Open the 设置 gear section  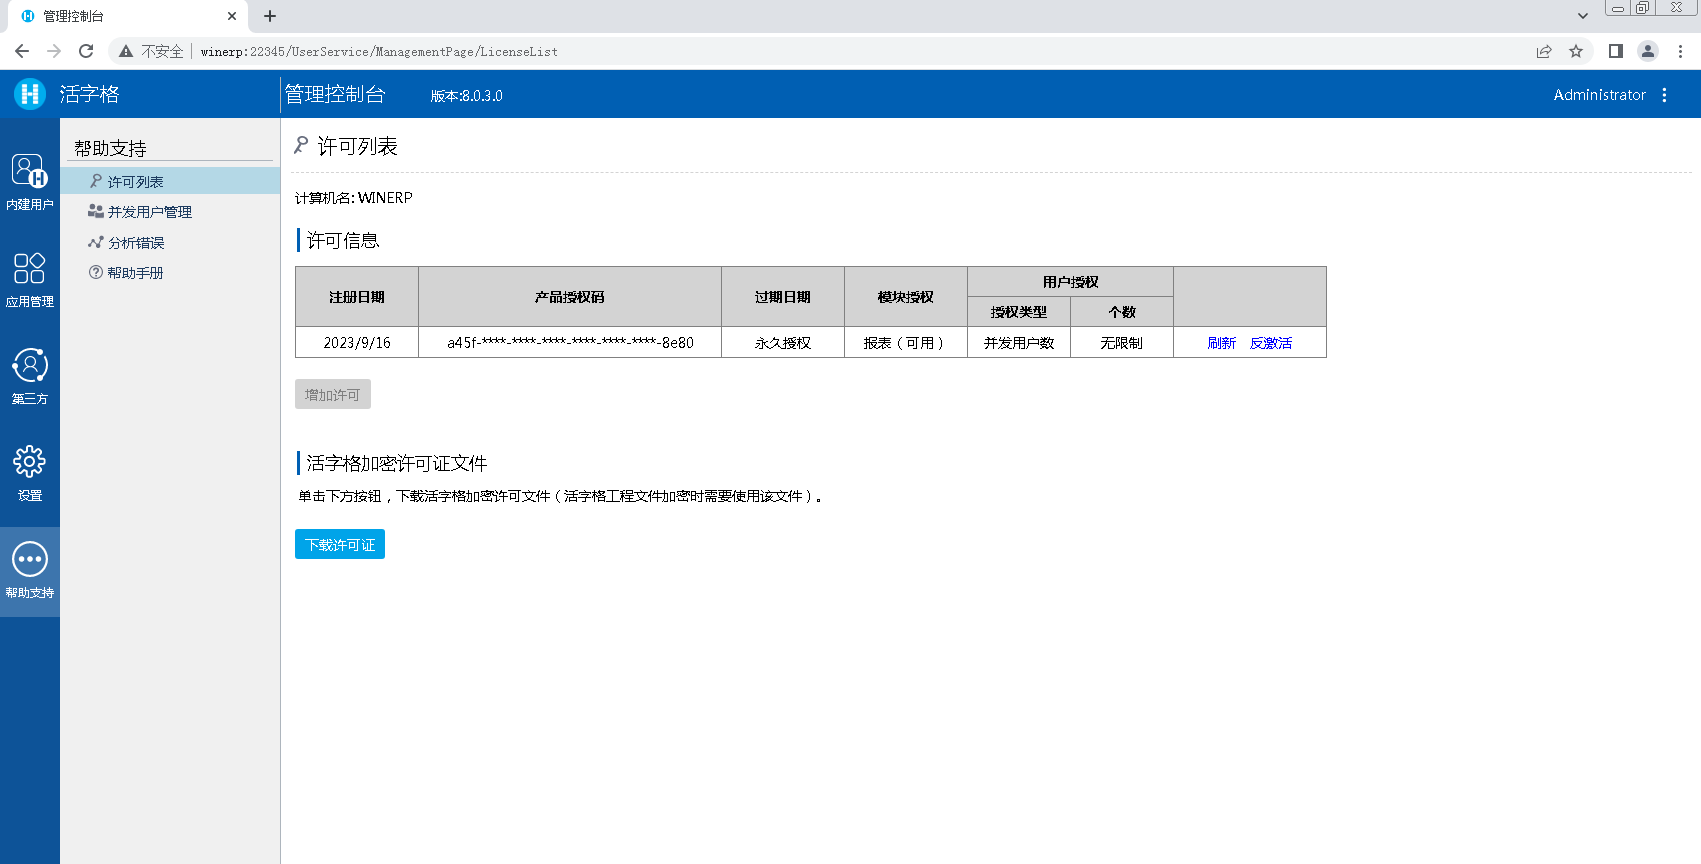(30, 473)
